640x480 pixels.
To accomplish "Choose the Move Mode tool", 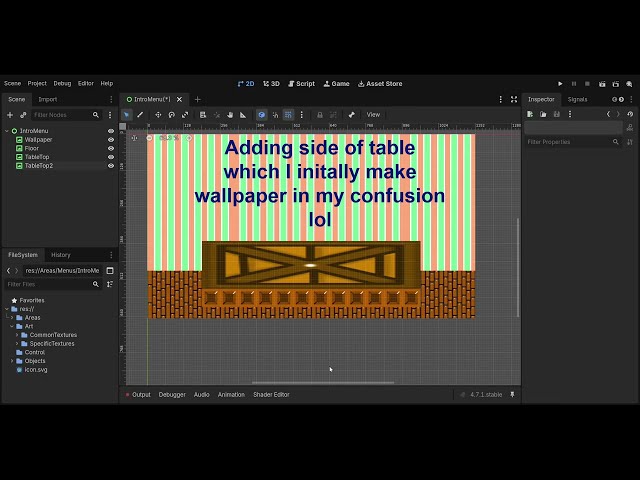I will pos(158,115).
